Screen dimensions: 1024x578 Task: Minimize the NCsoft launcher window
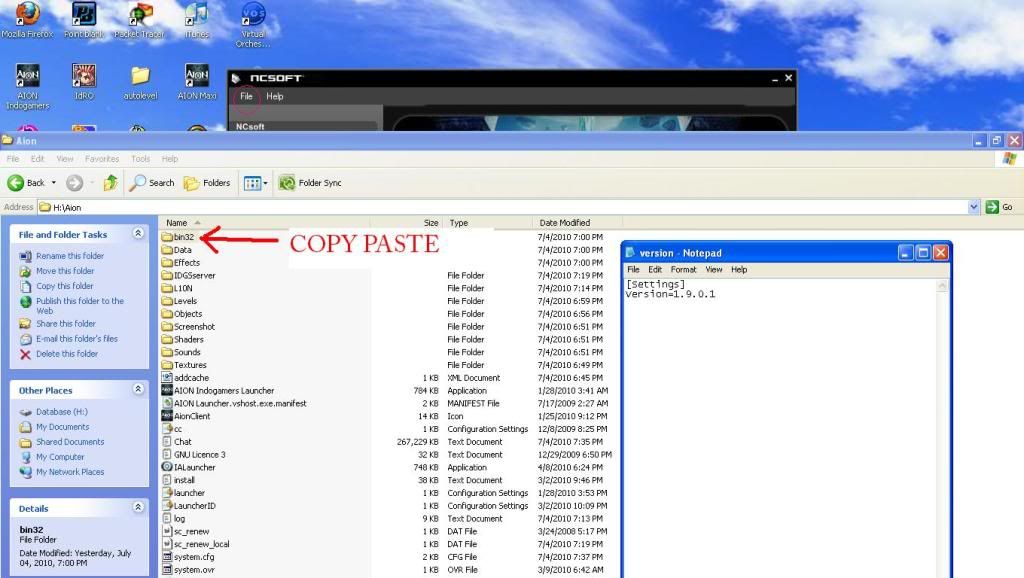[775, 78]
